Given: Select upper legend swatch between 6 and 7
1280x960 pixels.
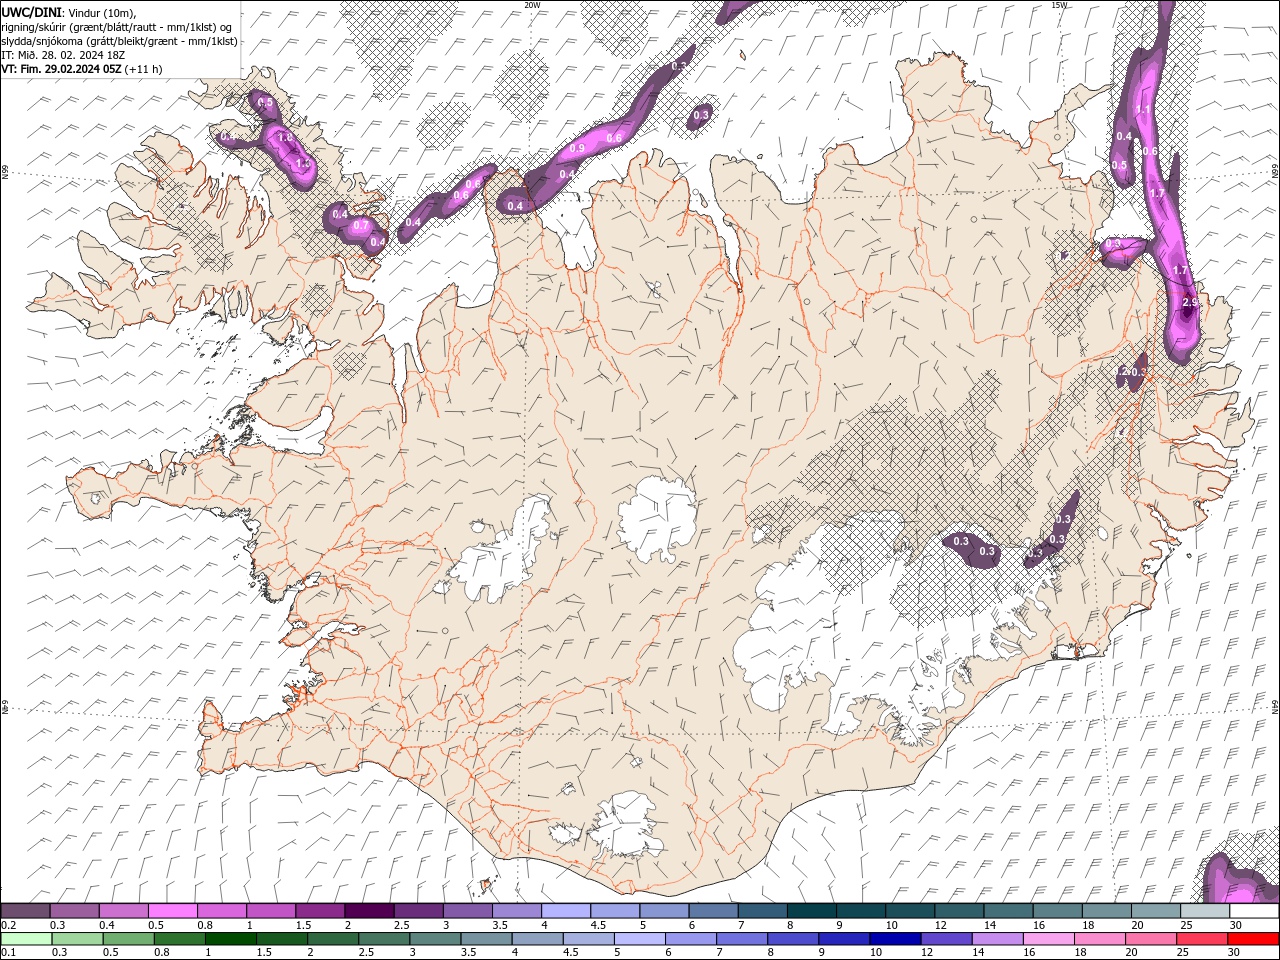Looking at the screenshot, I should pos(713,911).
